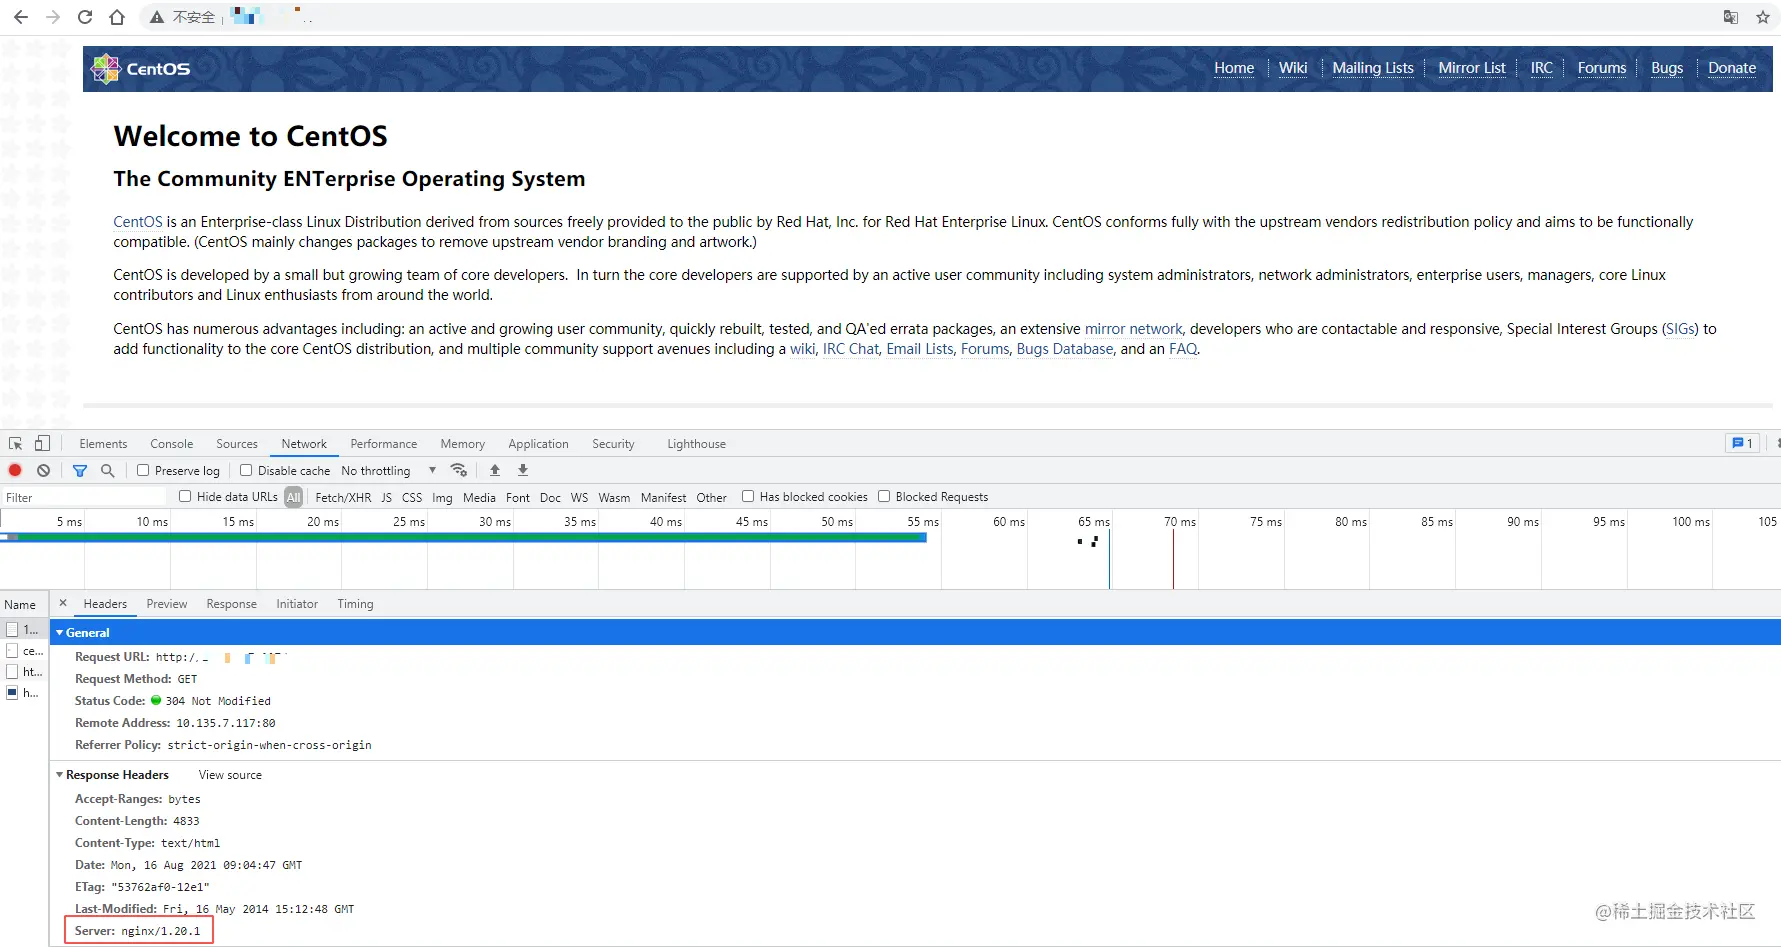The width and height of the screenshot is (1781, 947).
Task: Check the Hide data URLs option
Action: (x=185, y=496)
